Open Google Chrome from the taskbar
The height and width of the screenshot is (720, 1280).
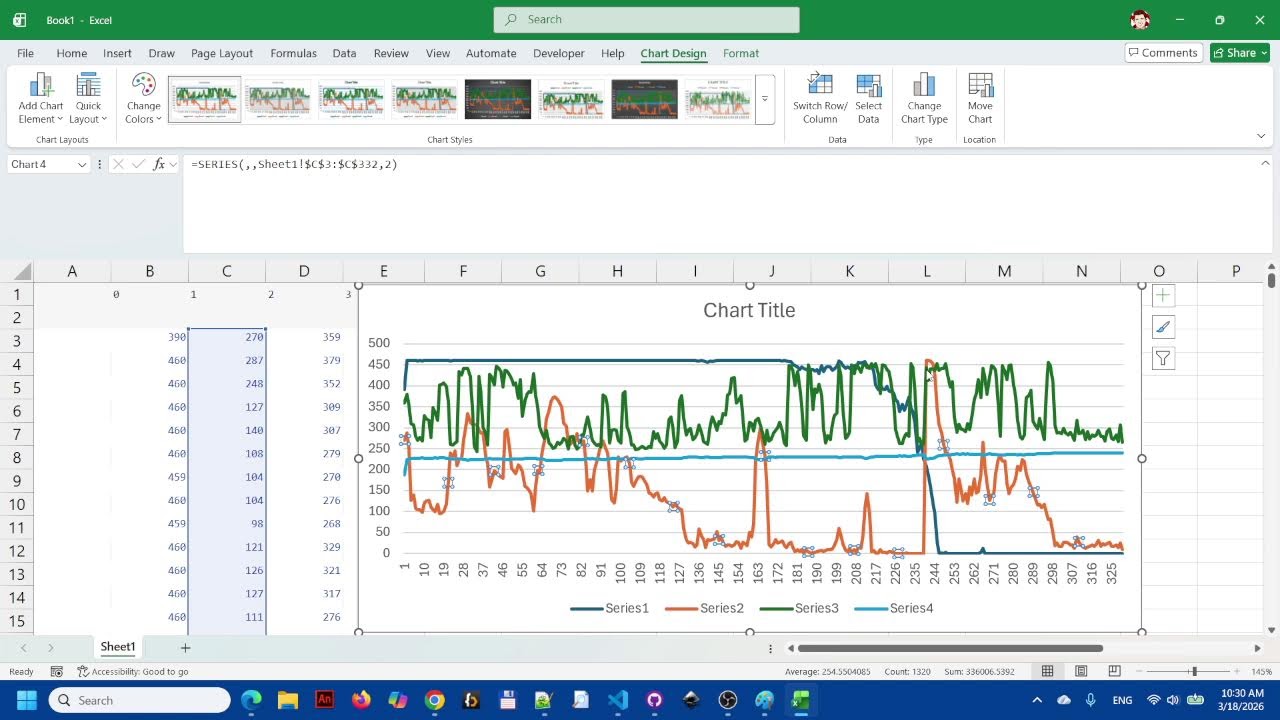pos(434,700)
